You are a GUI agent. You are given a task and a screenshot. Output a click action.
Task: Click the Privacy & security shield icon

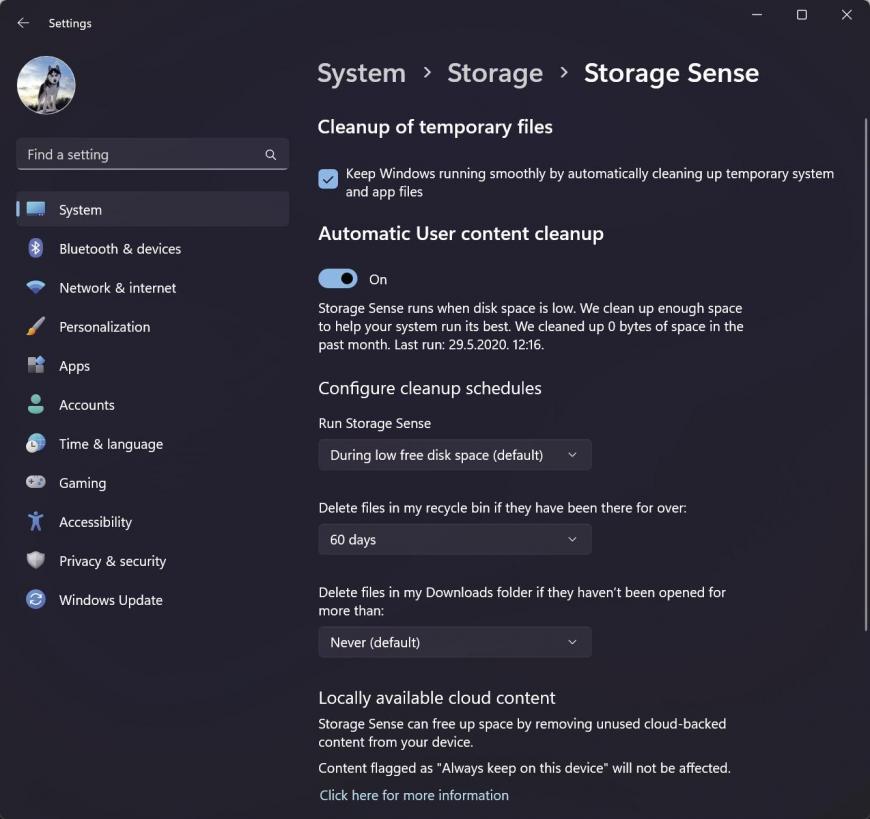36,560
